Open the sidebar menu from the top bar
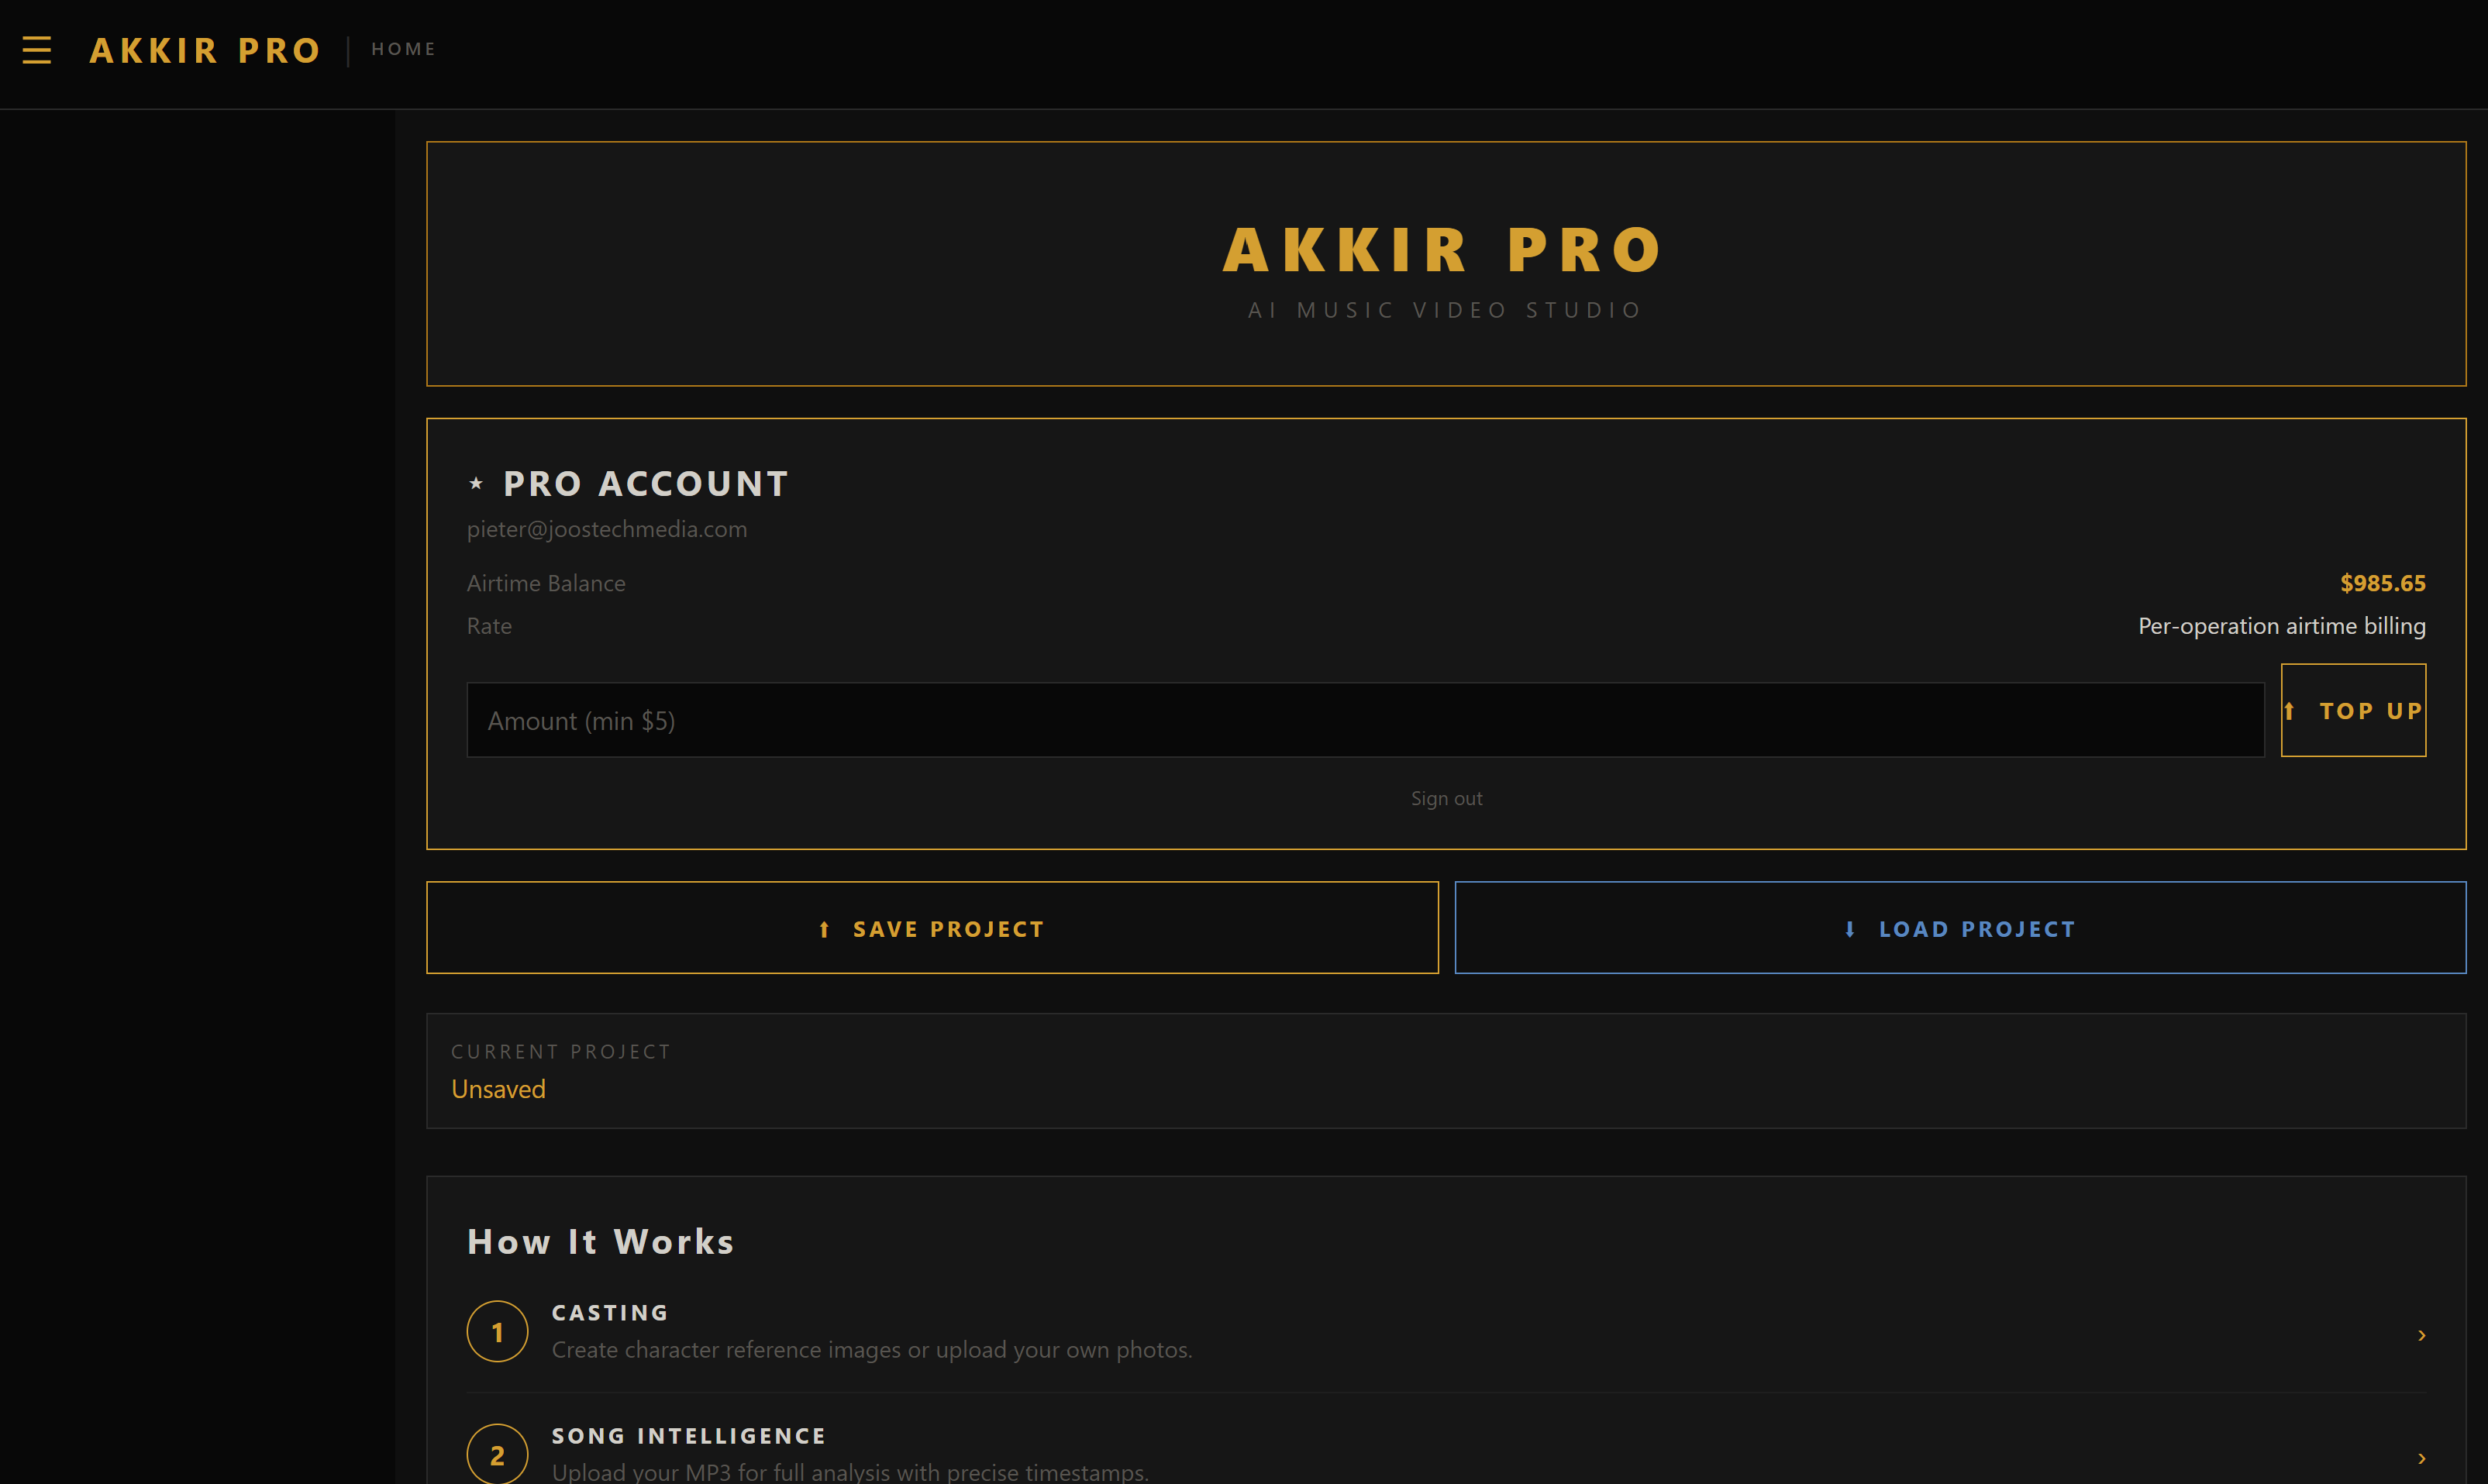Screen dimensions: 2488x1484 click(x=37, y=50)
